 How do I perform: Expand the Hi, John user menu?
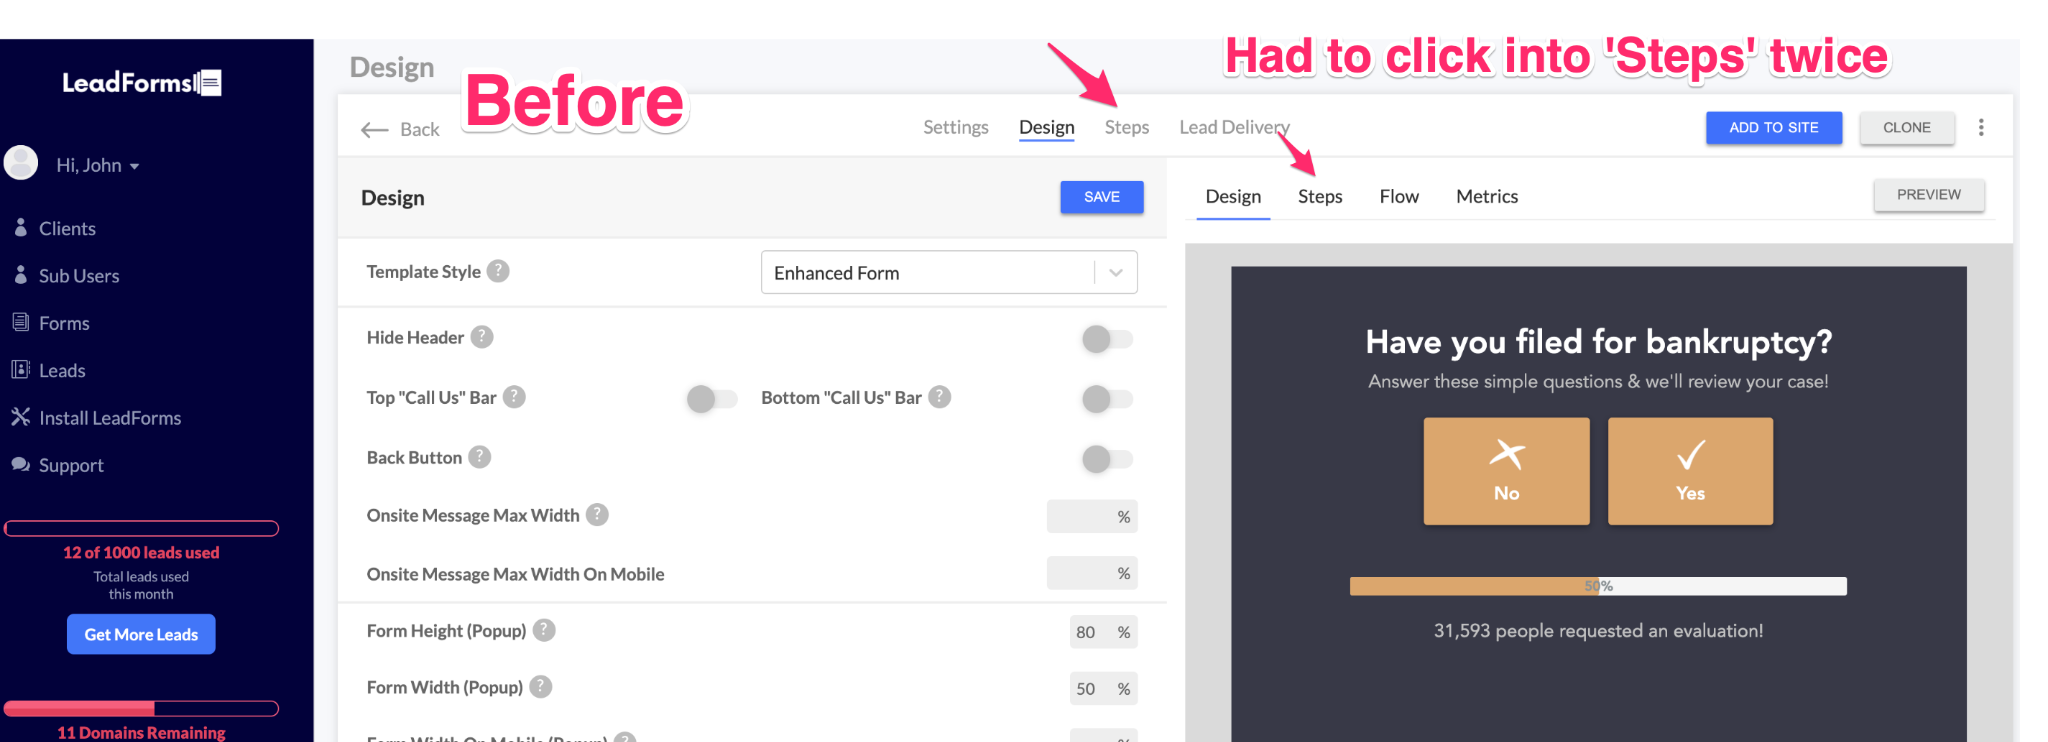click(x=98, y=165)
